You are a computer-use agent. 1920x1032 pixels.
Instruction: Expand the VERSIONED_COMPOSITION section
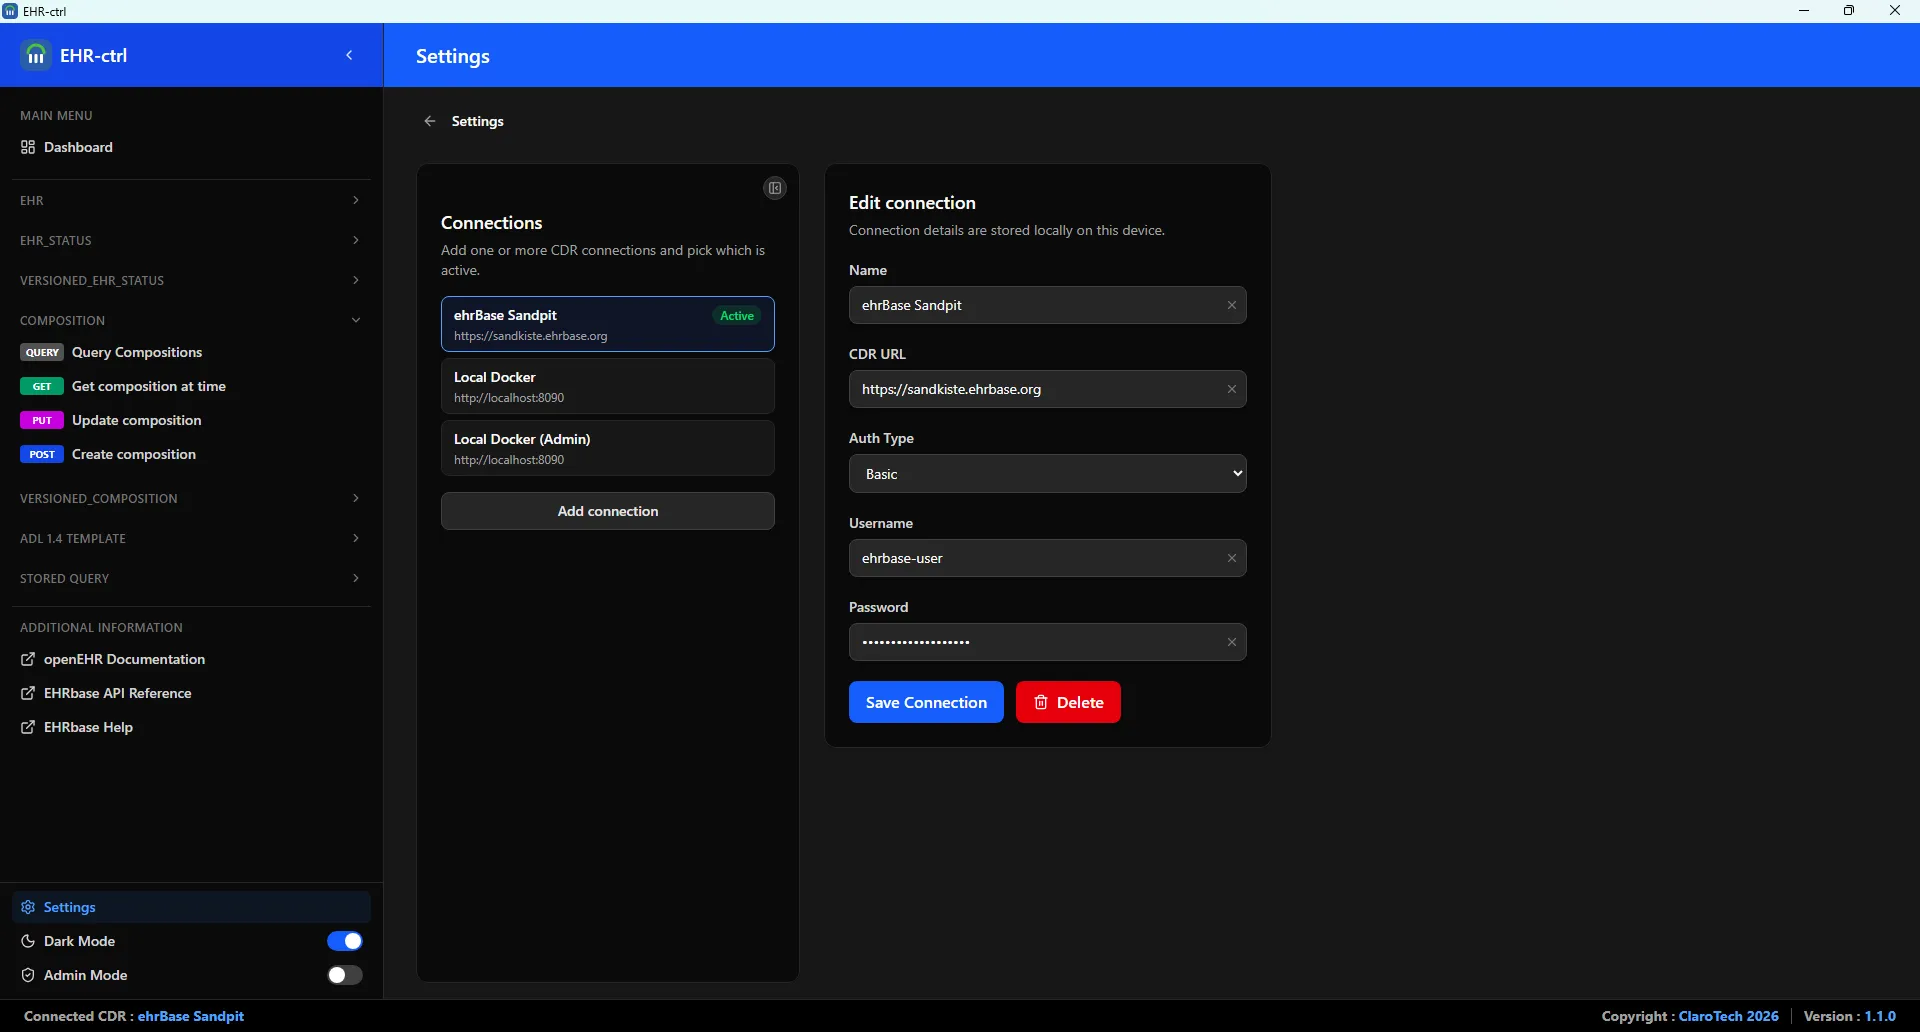190,498
